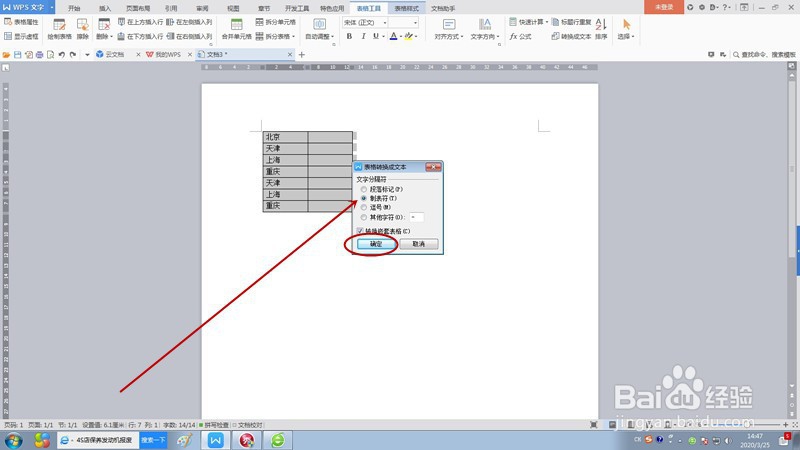Open the 拆分表格 split table dropdown
Screen dimensions: 800x450
tap(276, 36)
